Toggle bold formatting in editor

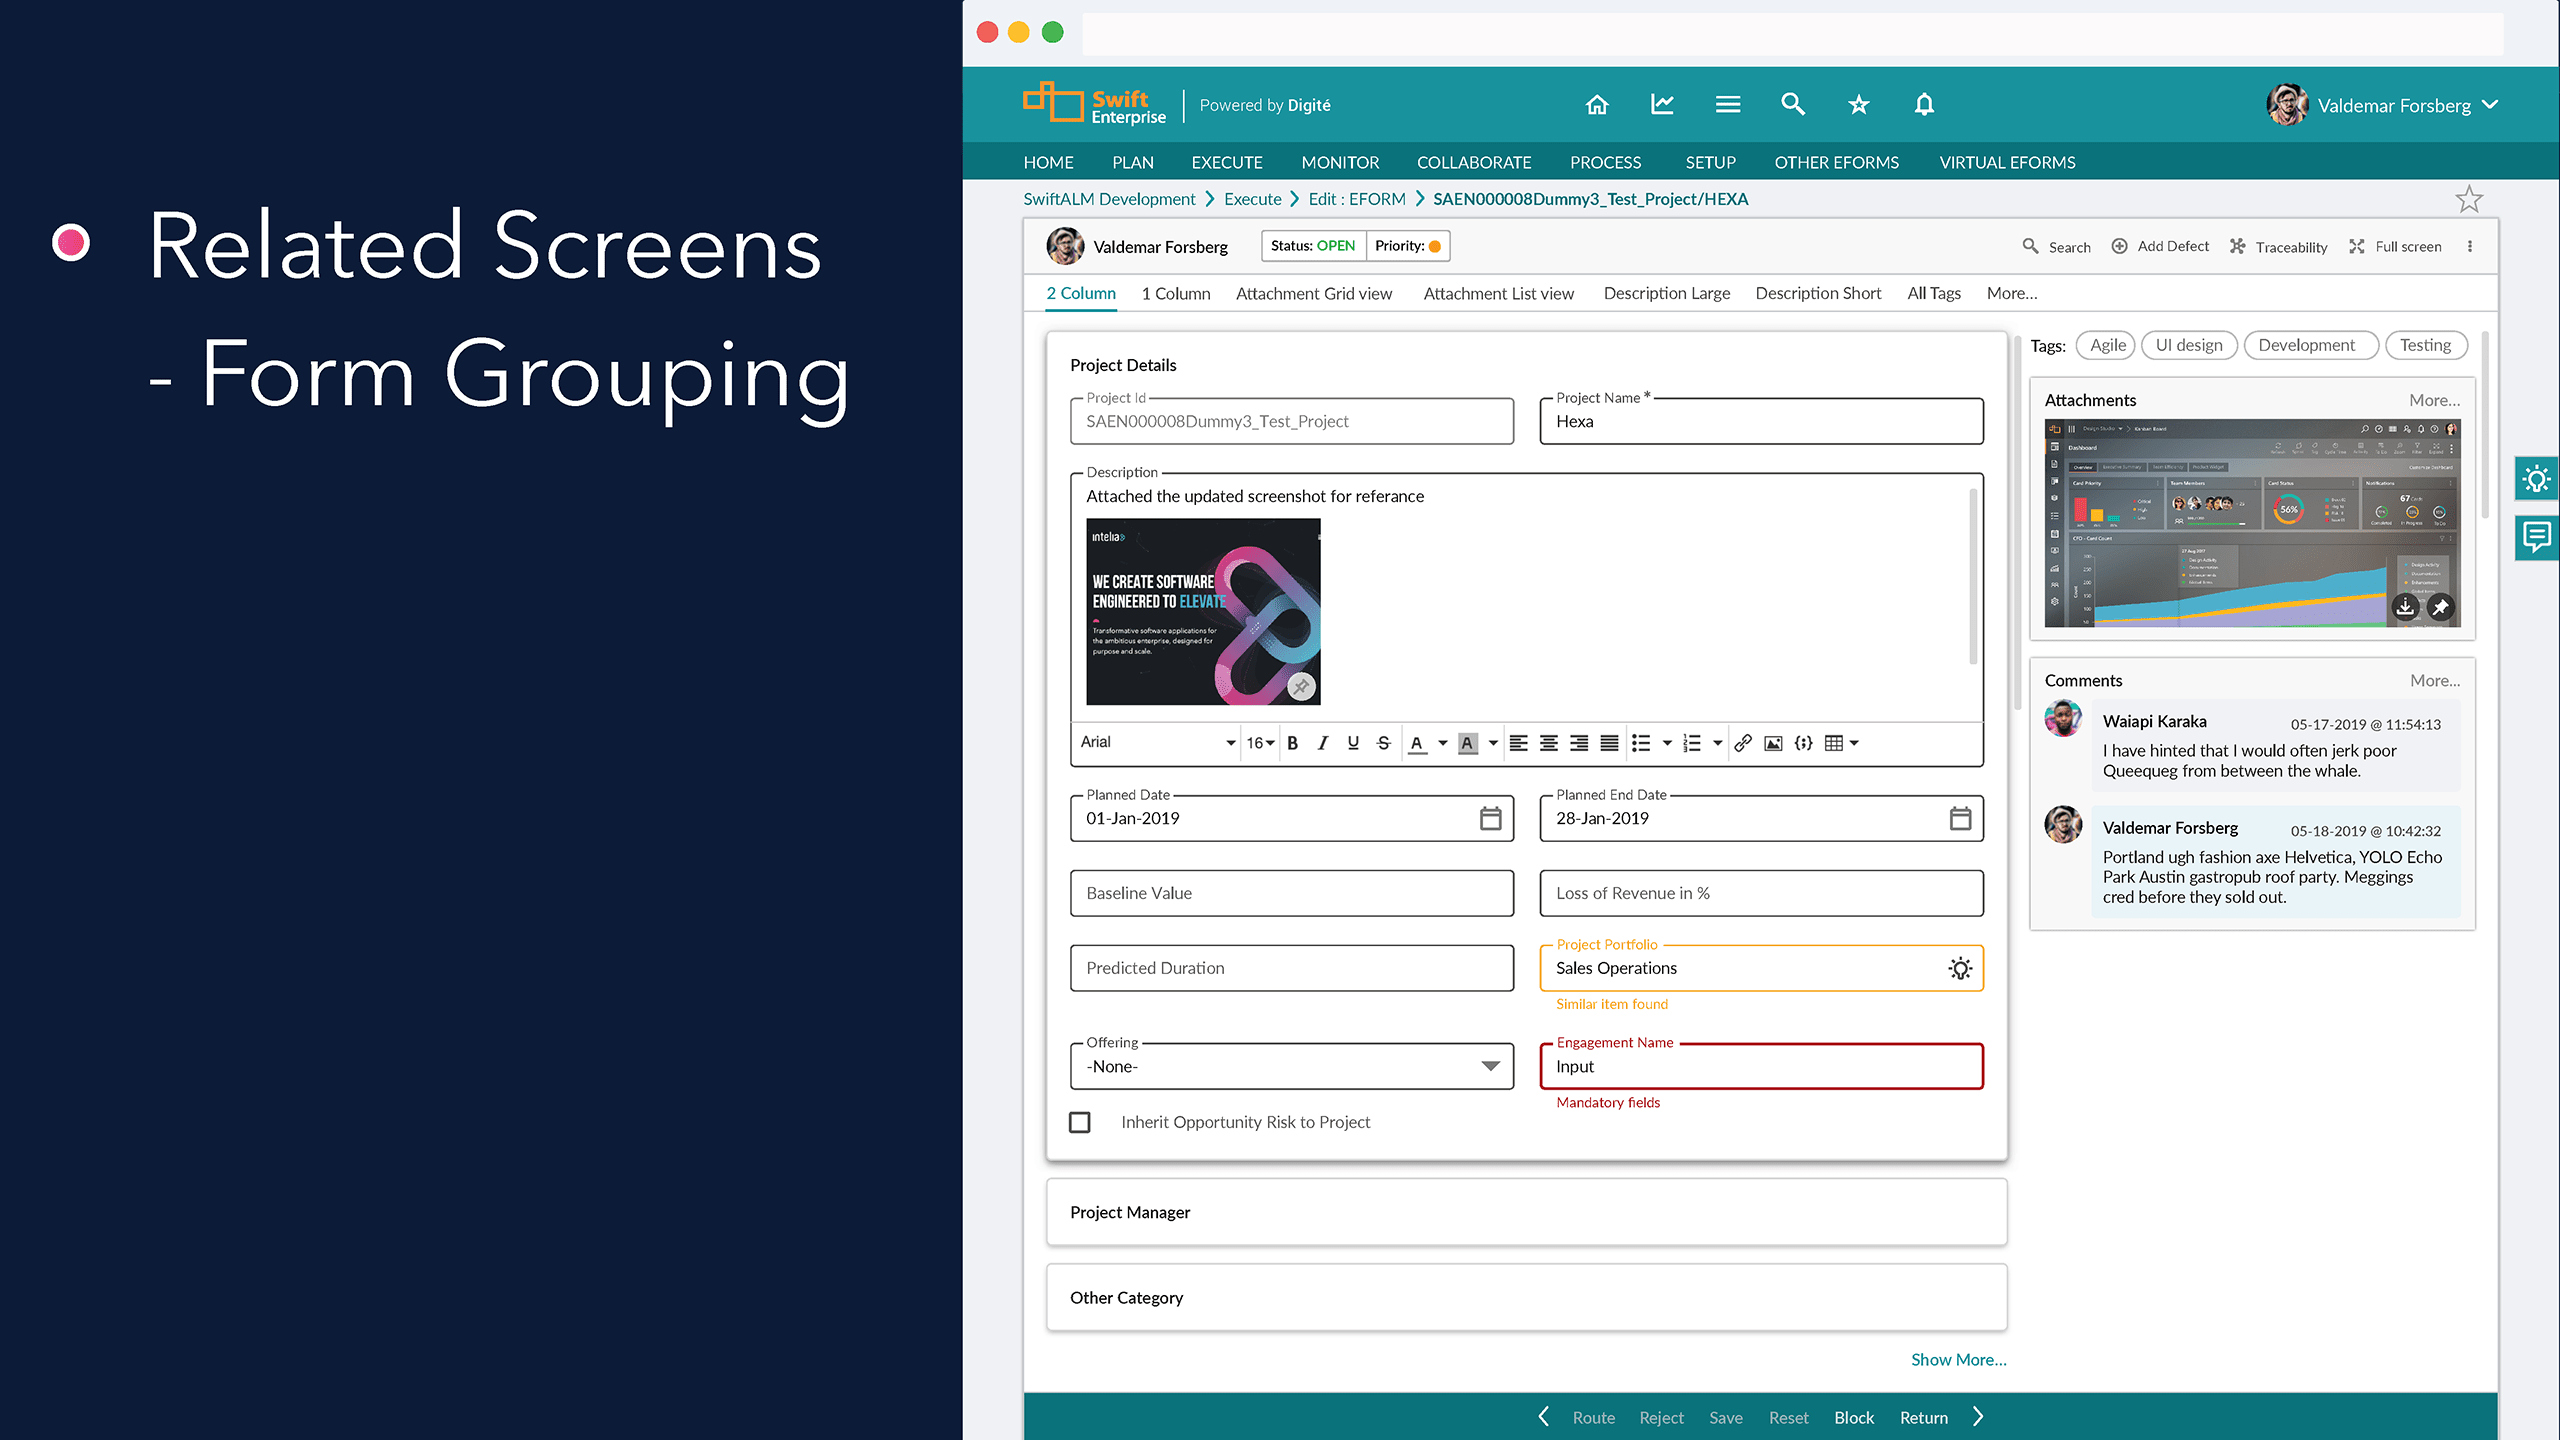1293,743
